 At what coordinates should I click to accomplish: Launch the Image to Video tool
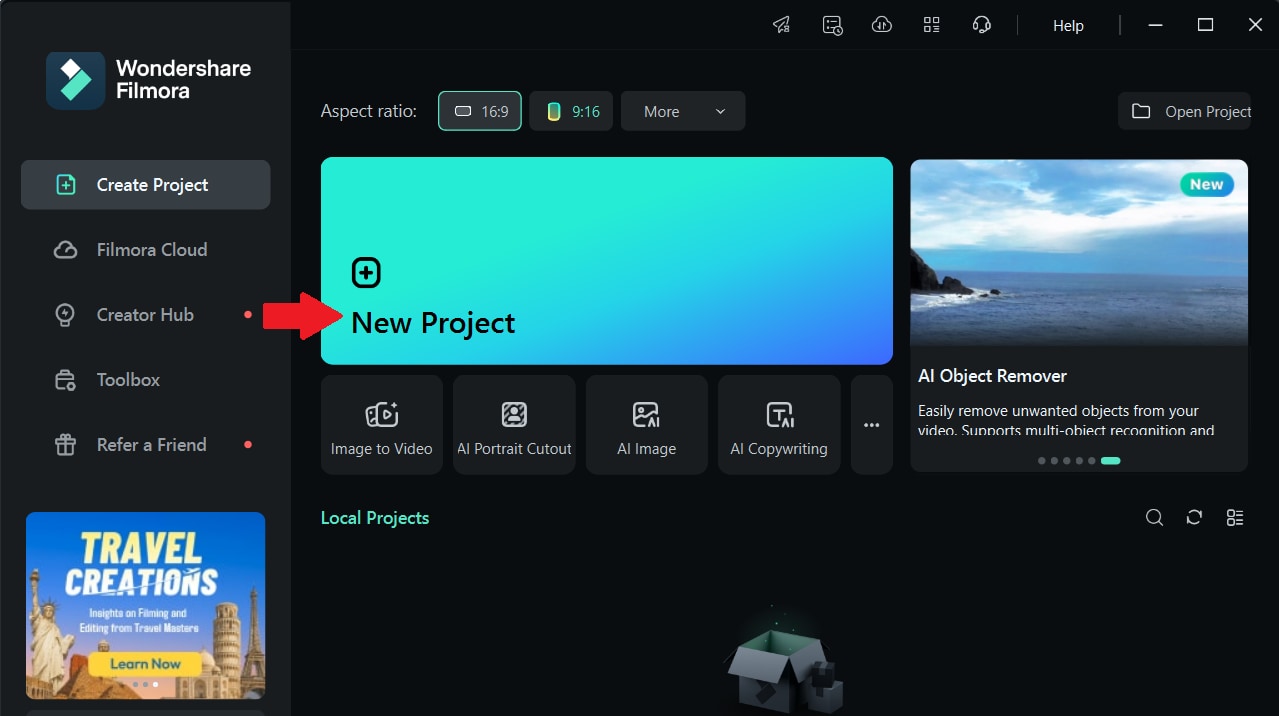coord(382,425)
